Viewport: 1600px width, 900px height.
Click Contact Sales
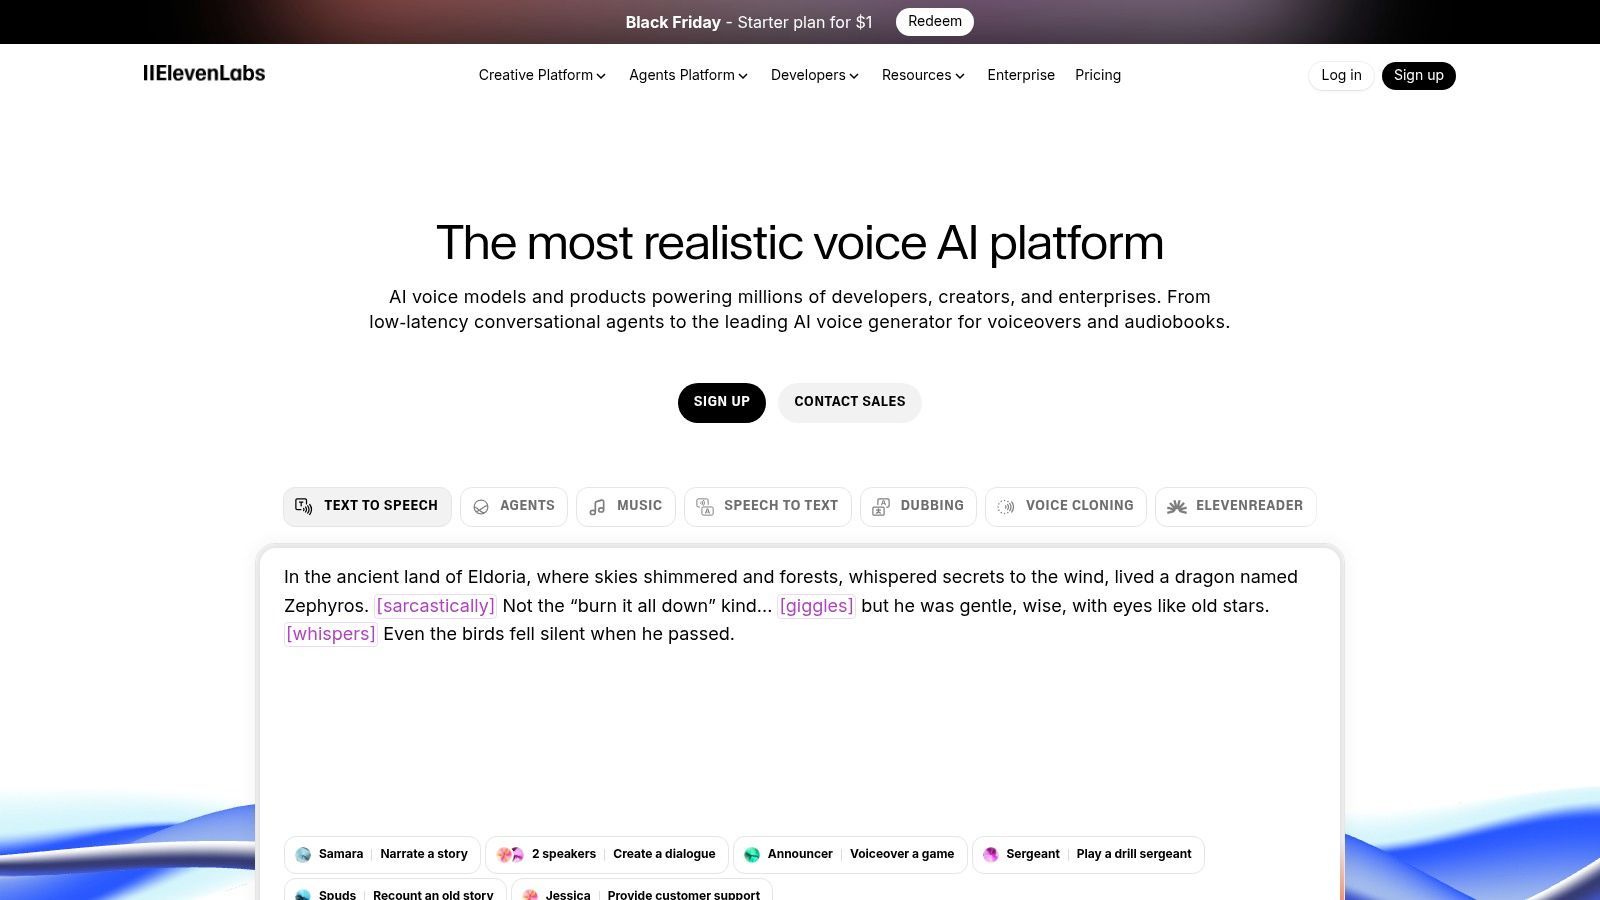tap(849, 402)
